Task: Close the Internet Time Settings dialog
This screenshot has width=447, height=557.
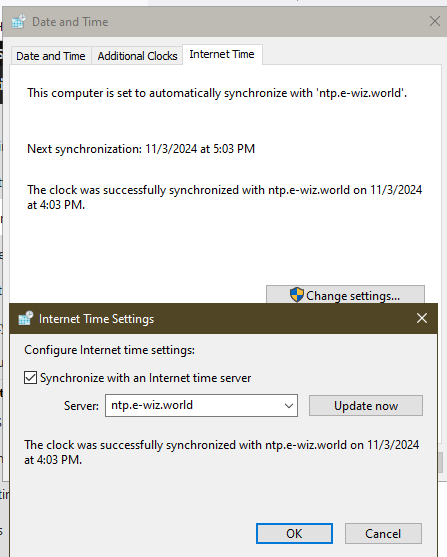Action: [x=422, y=318]
